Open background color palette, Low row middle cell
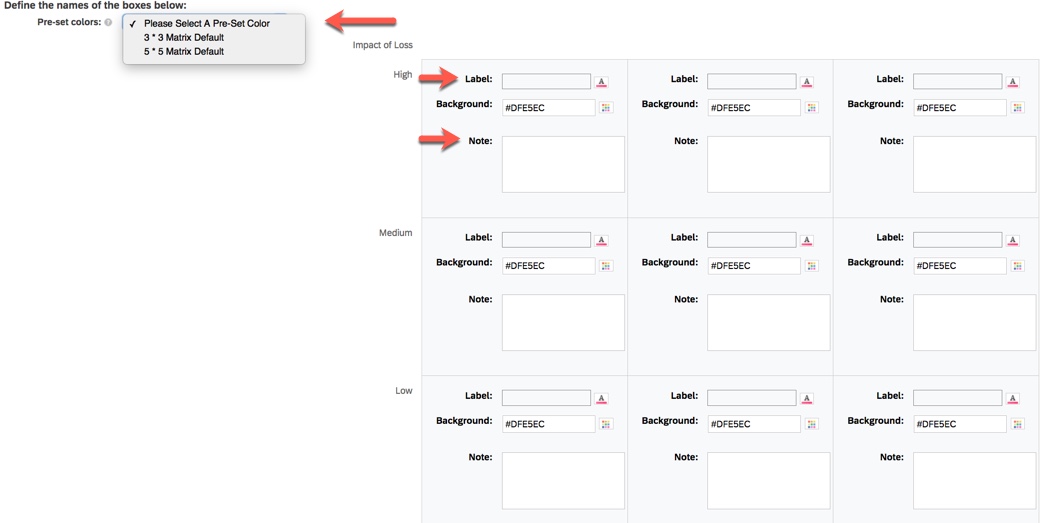Viewport: 1059px width, 523px height. coord(812,424)
